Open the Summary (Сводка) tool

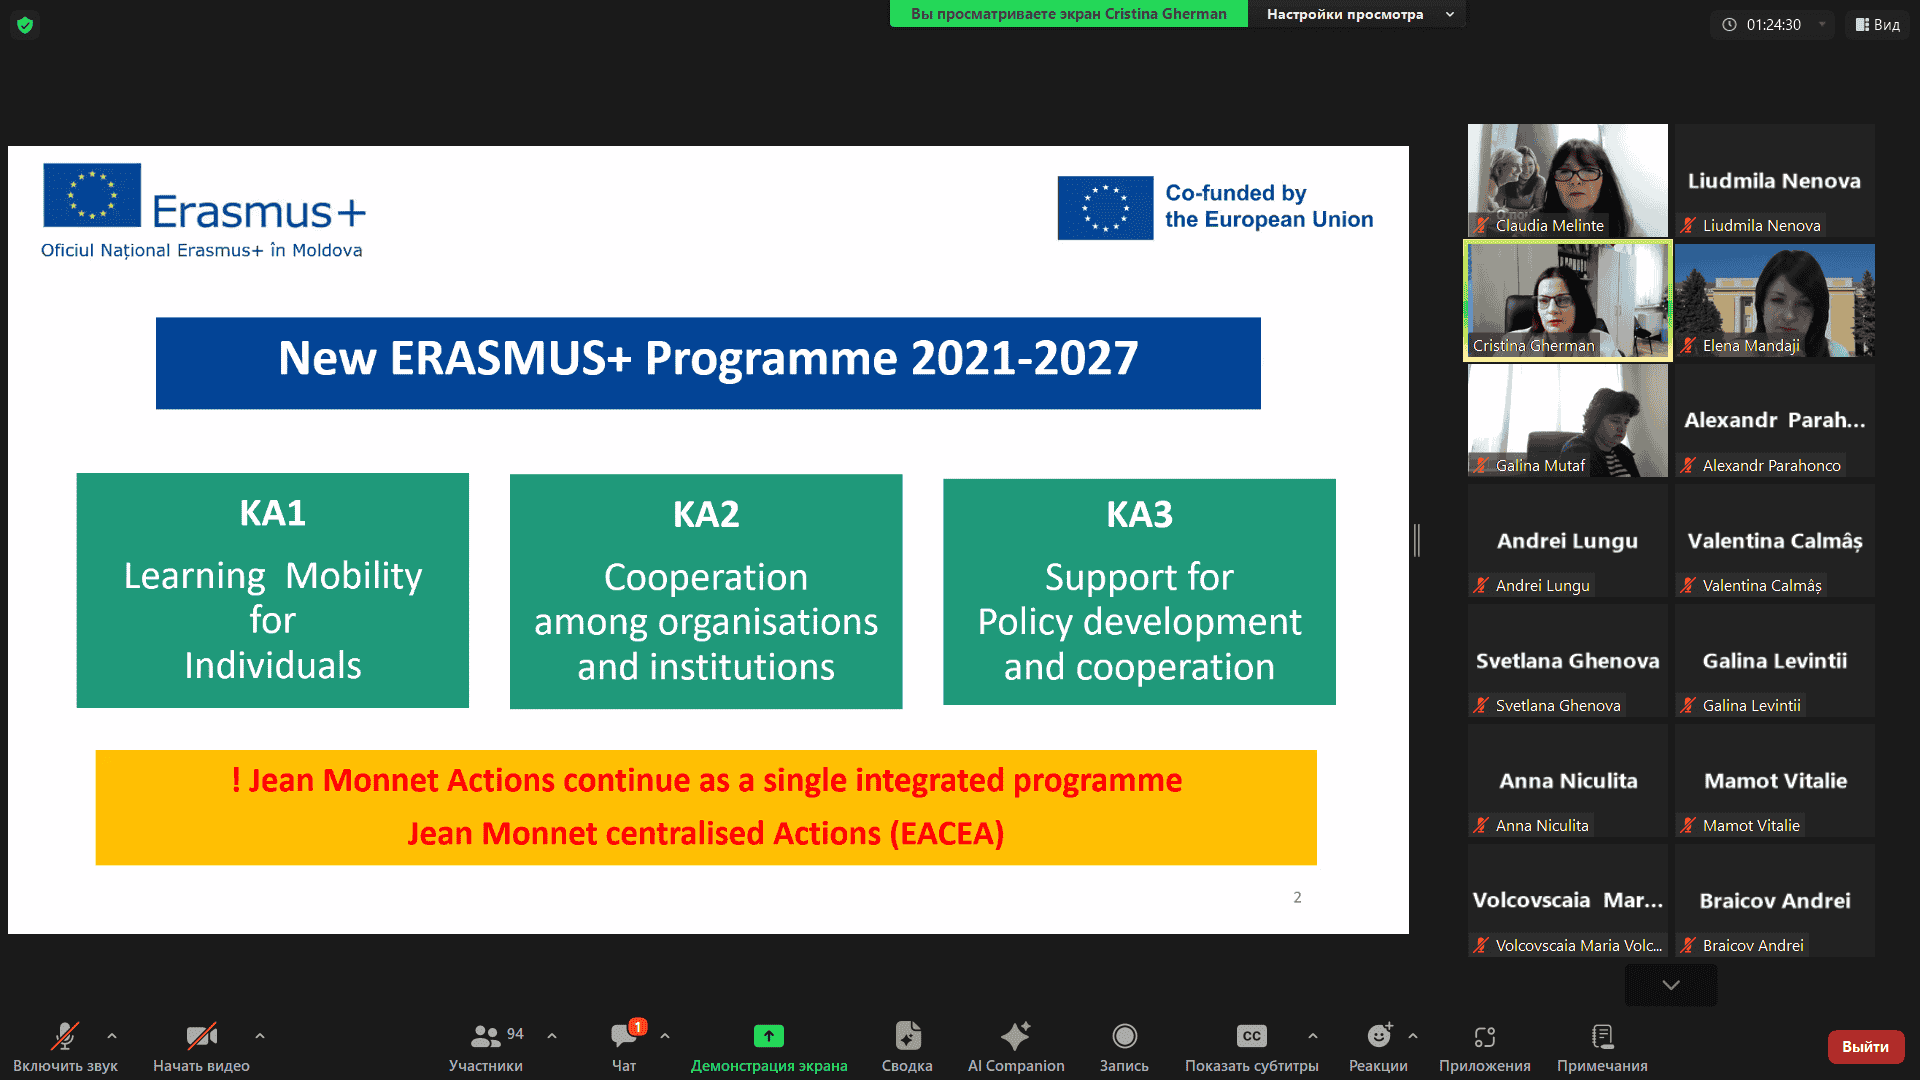pos(907,1037)
